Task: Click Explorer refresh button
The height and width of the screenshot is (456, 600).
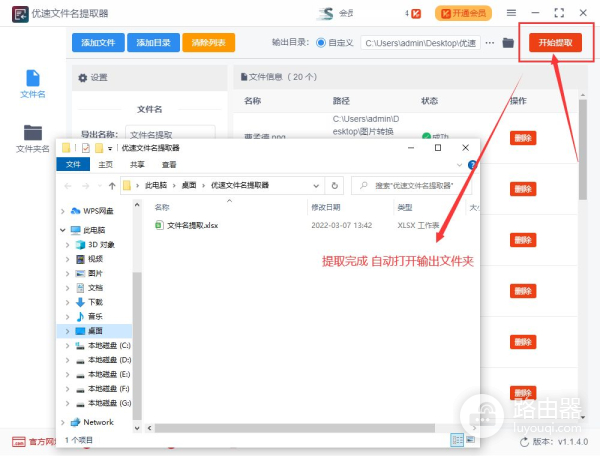Action: pyautogui.click(x=334, y=186)
